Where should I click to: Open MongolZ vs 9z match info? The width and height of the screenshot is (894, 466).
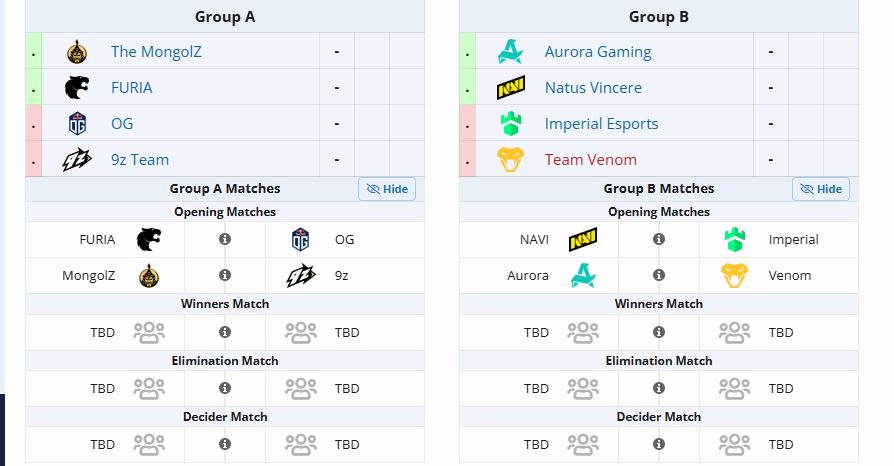point(225,275)
